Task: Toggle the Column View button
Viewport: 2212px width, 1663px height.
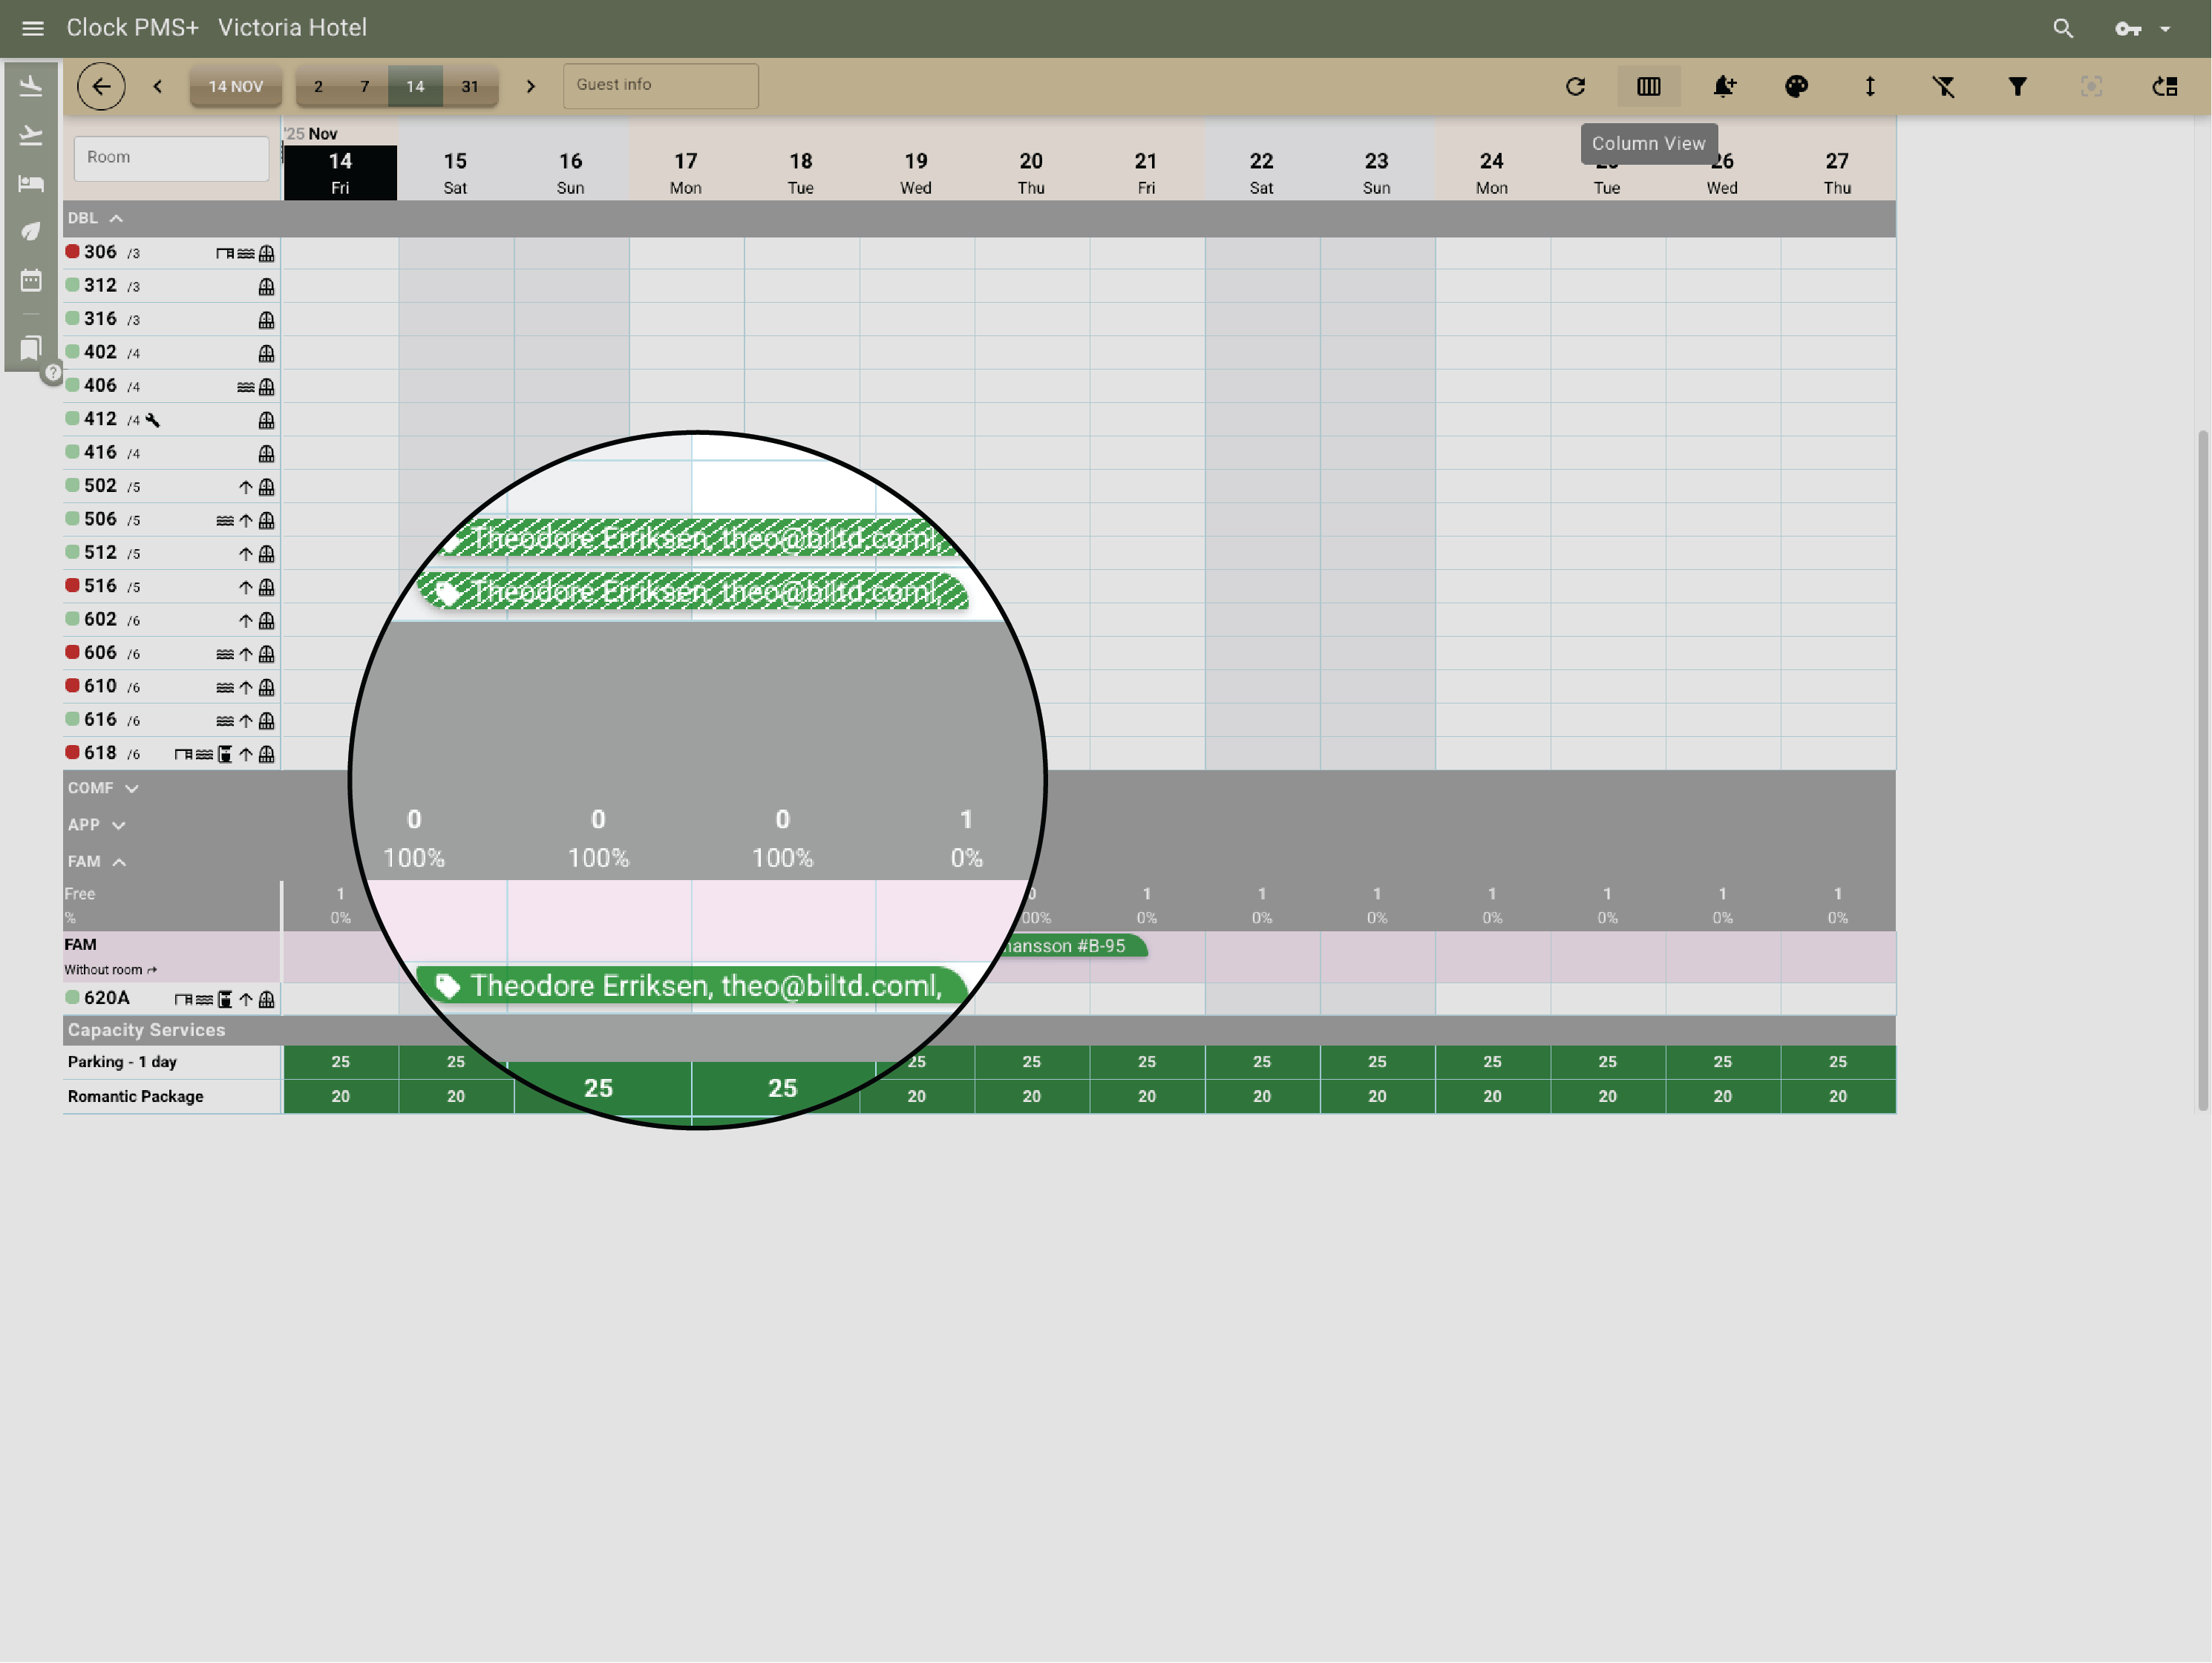Action: (1648, 87)
